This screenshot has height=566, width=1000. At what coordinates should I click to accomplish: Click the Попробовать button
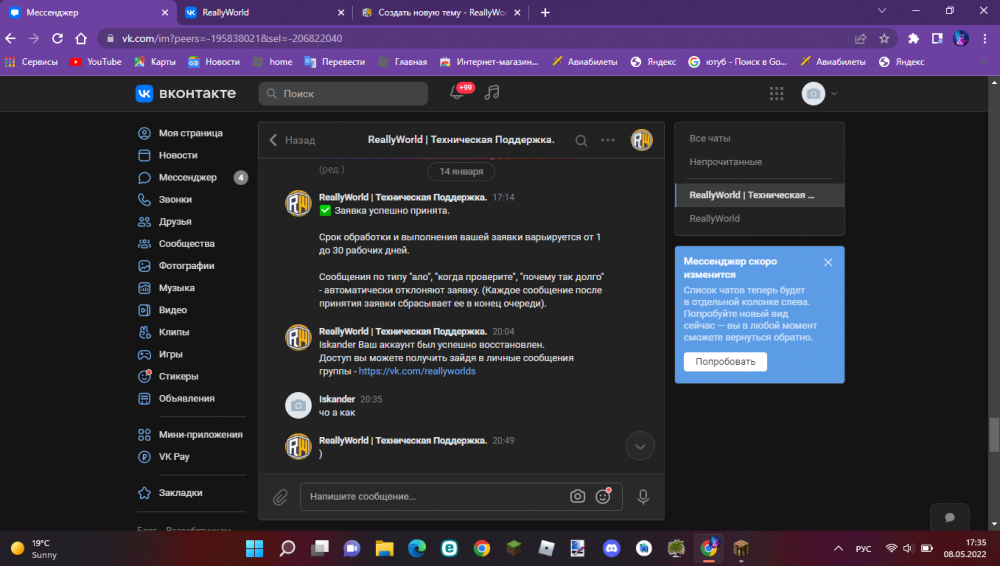point(725,362)
